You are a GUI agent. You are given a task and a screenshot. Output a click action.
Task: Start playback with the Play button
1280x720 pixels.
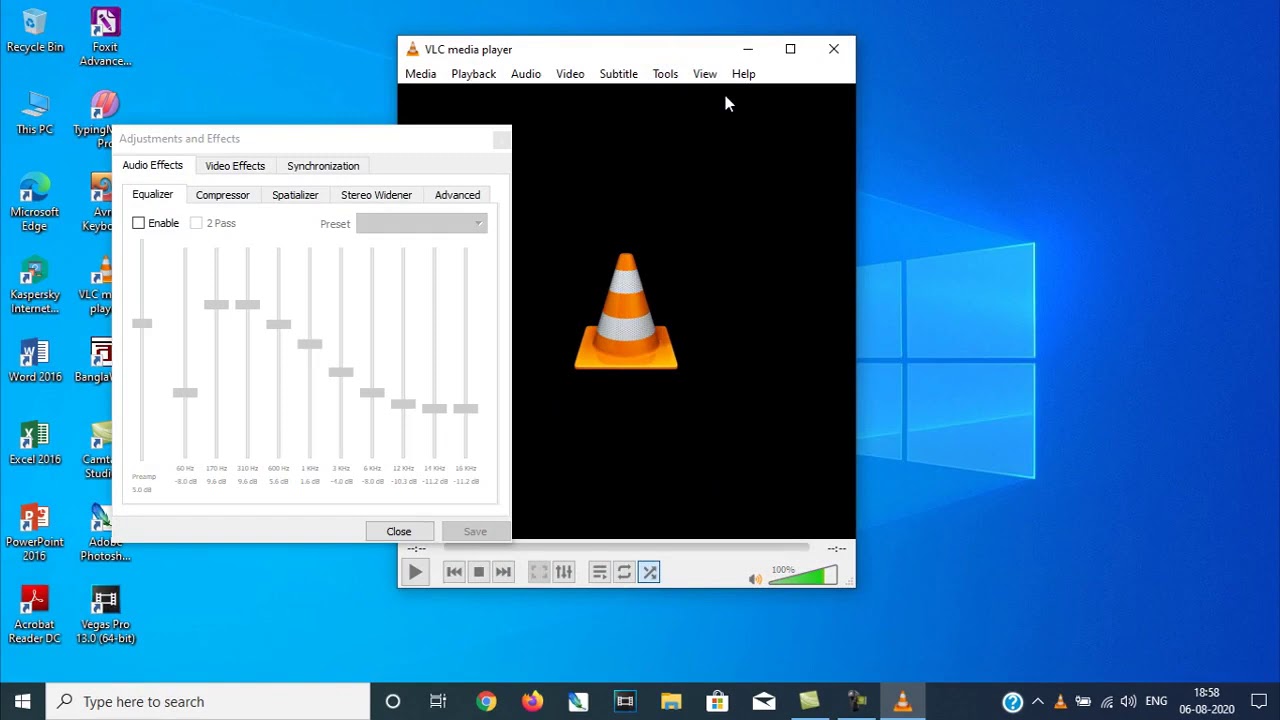pyautogui.click(x=415, y=572)
